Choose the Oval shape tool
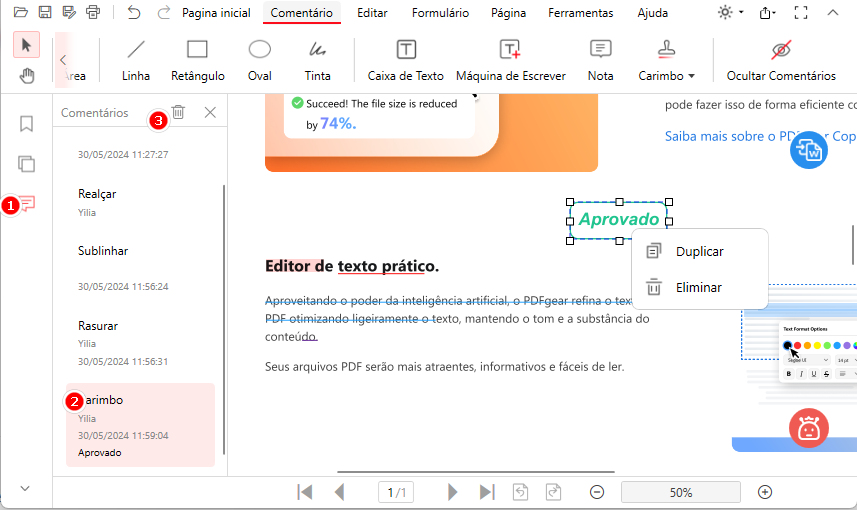 (x=260, y=61)
